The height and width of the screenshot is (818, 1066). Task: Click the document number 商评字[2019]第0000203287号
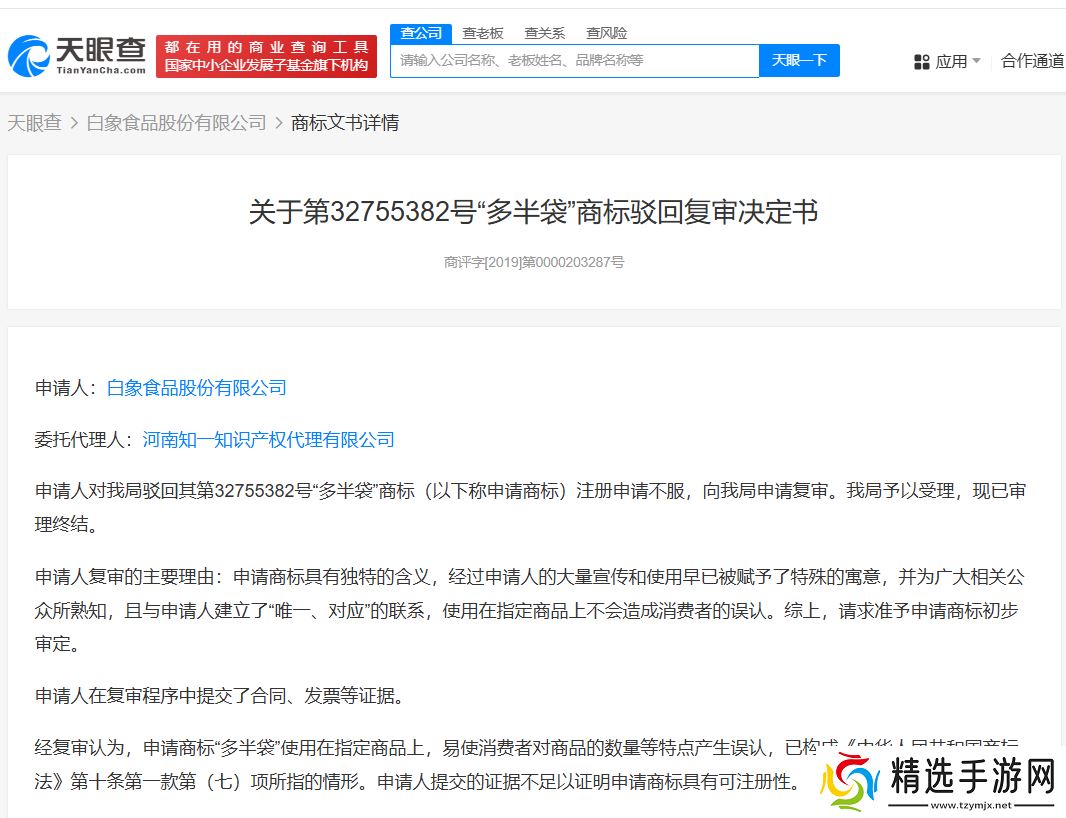click(534, 263)
